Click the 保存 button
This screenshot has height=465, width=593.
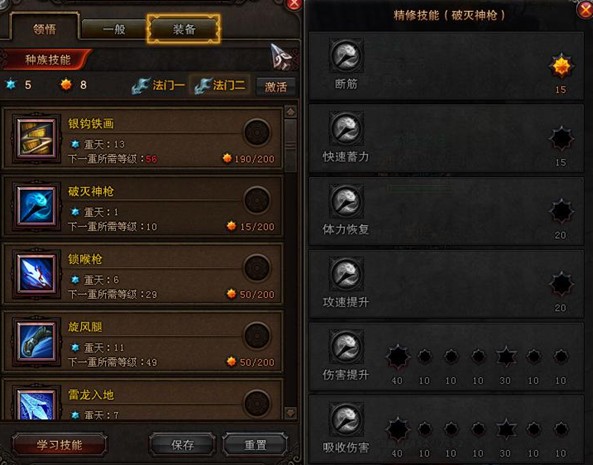click(183, 445)
